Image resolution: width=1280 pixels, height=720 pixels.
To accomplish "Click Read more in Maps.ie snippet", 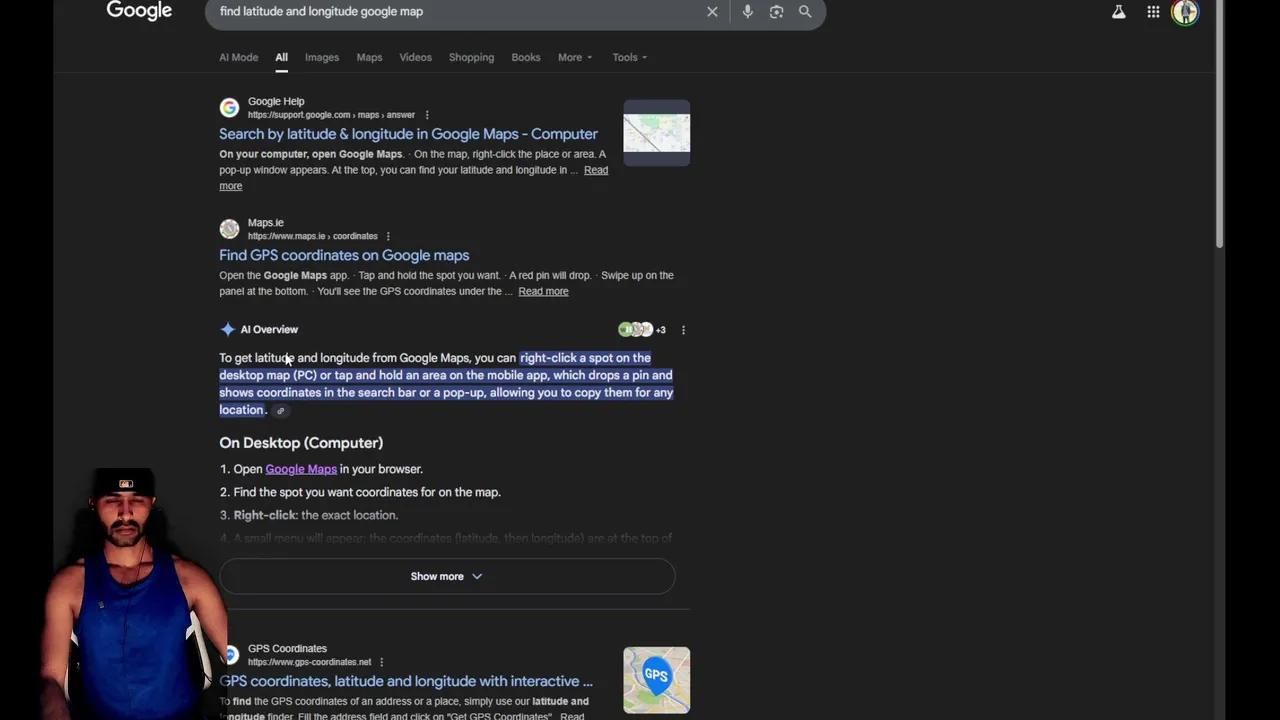I will [543, 291].
